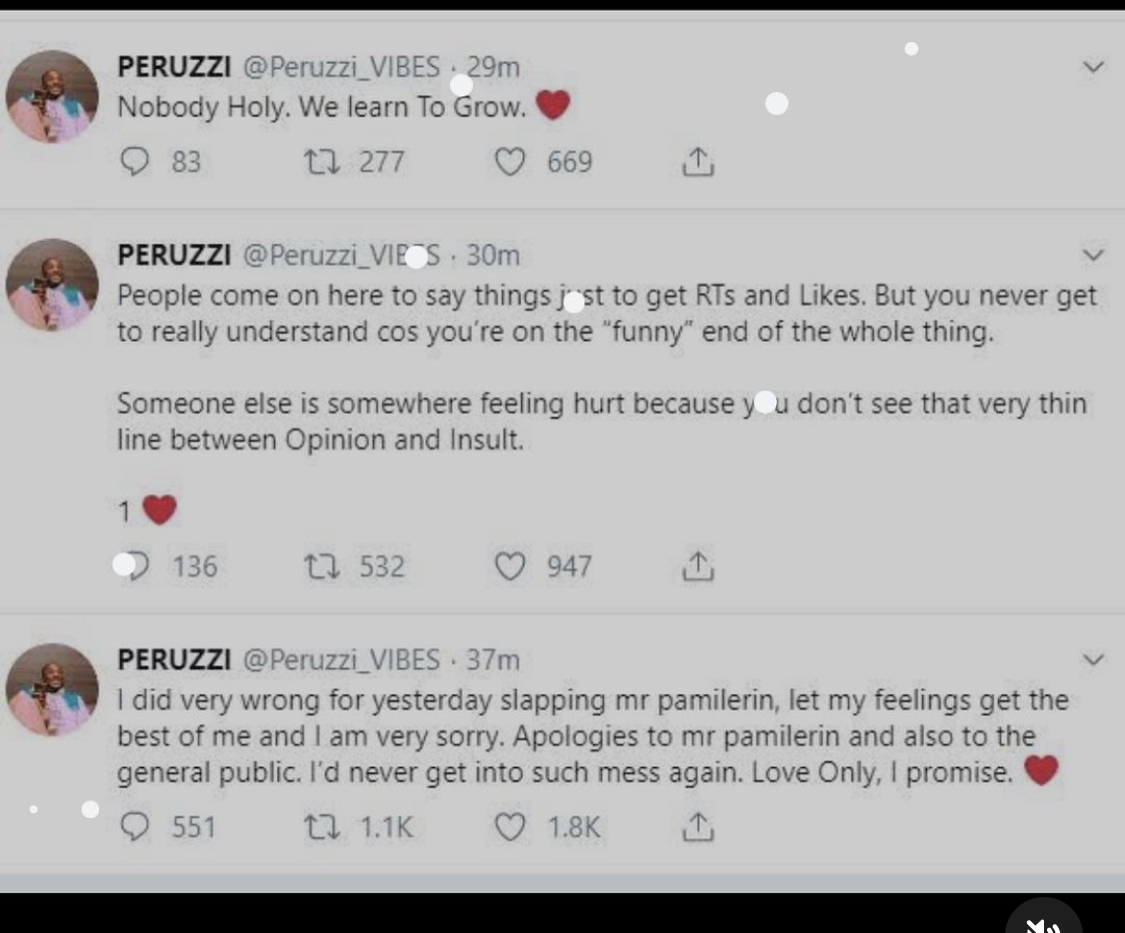Open the profile avatar beside the 30m tweet
Viewport: 1125px width, 933px height.
click(52, 285)
